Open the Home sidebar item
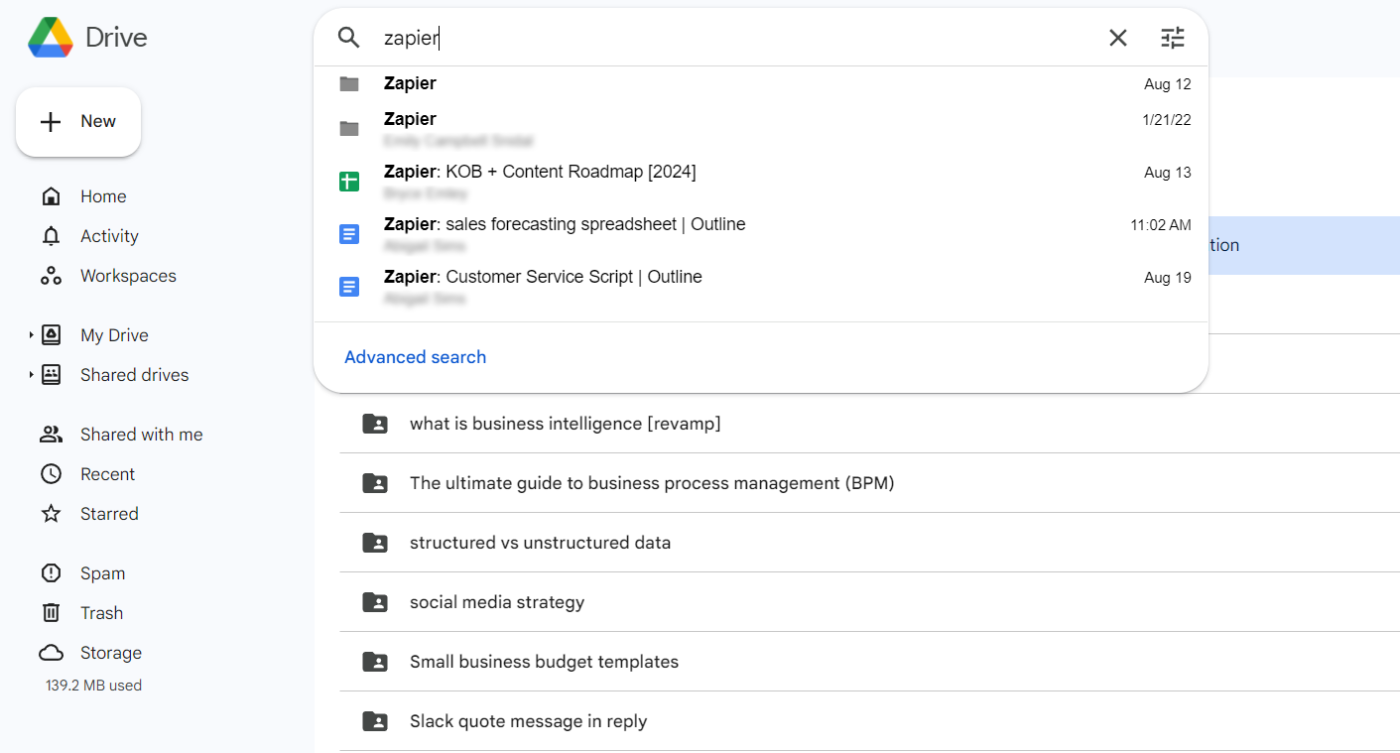The width and height of the screenshot is (1400, 753). pos(102,197)
